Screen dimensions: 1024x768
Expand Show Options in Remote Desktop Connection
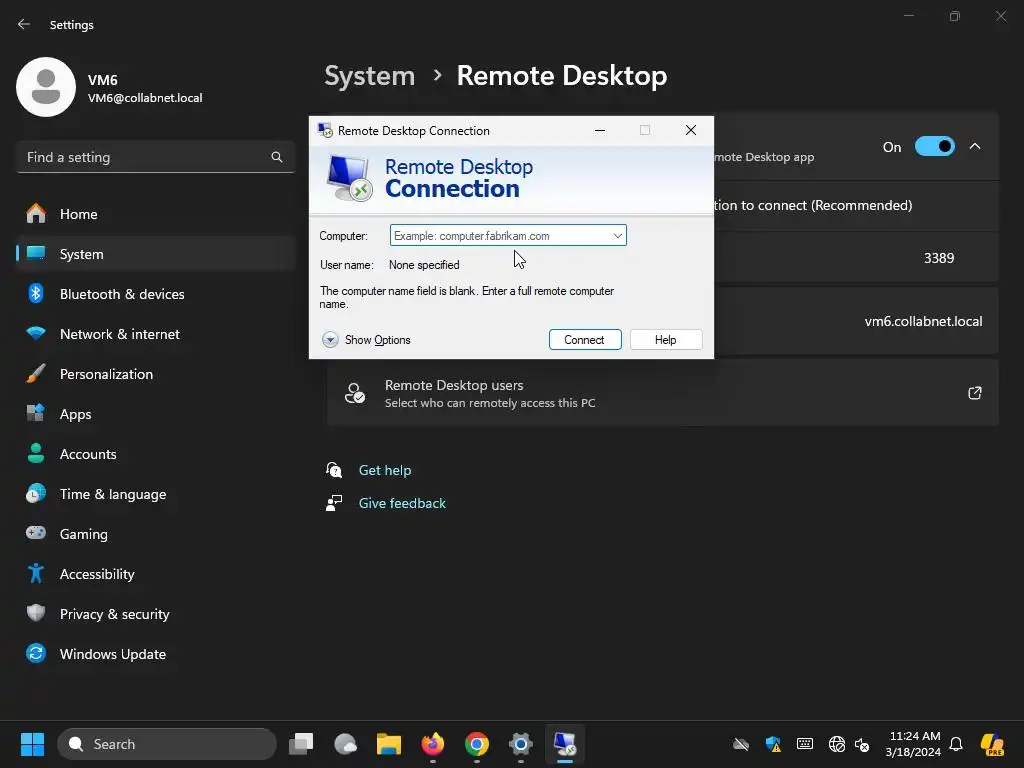point(366,340)
